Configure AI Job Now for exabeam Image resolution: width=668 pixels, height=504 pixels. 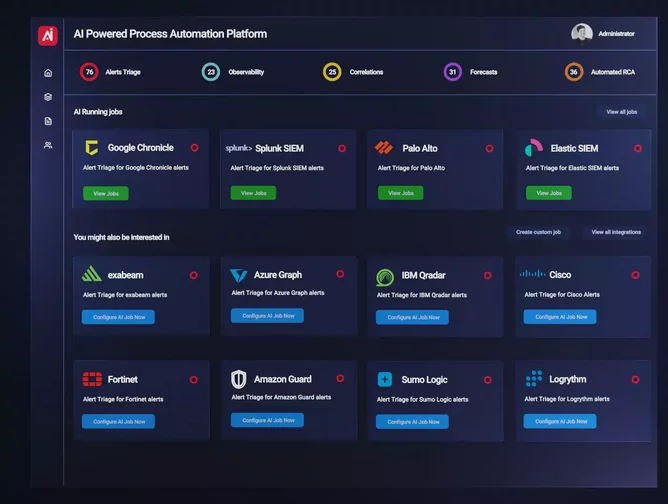(x=118, y=317)
